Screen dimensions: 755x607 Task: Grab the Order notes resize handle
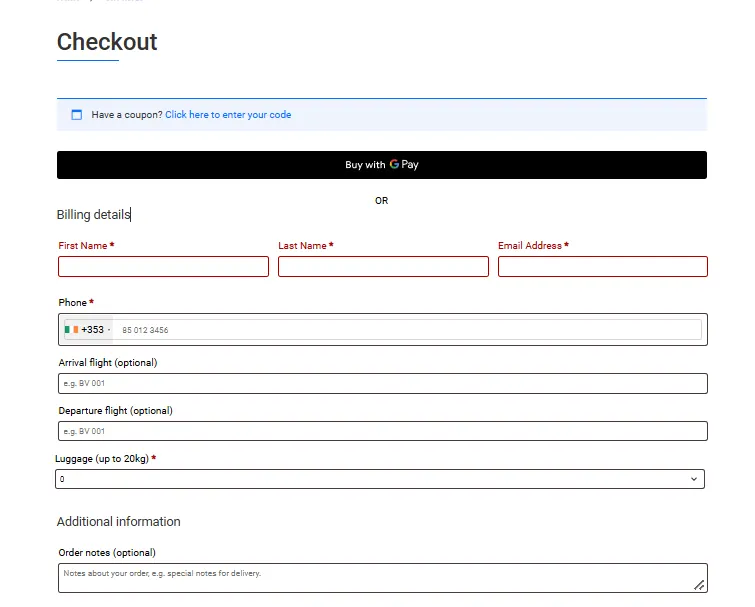point(699,585)
